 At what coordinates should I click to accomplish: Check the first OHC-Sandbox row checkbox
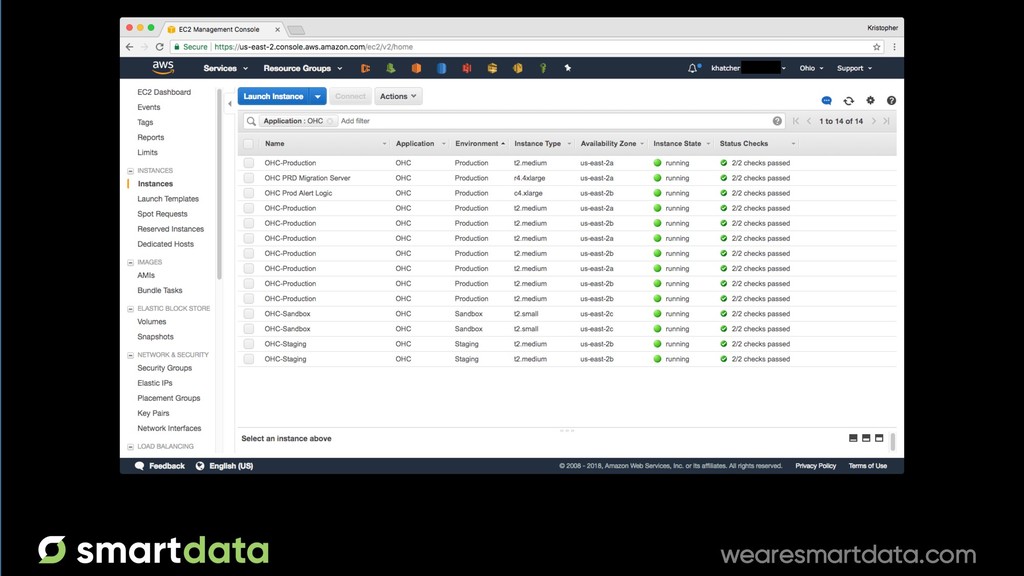[x=249, y=313]
